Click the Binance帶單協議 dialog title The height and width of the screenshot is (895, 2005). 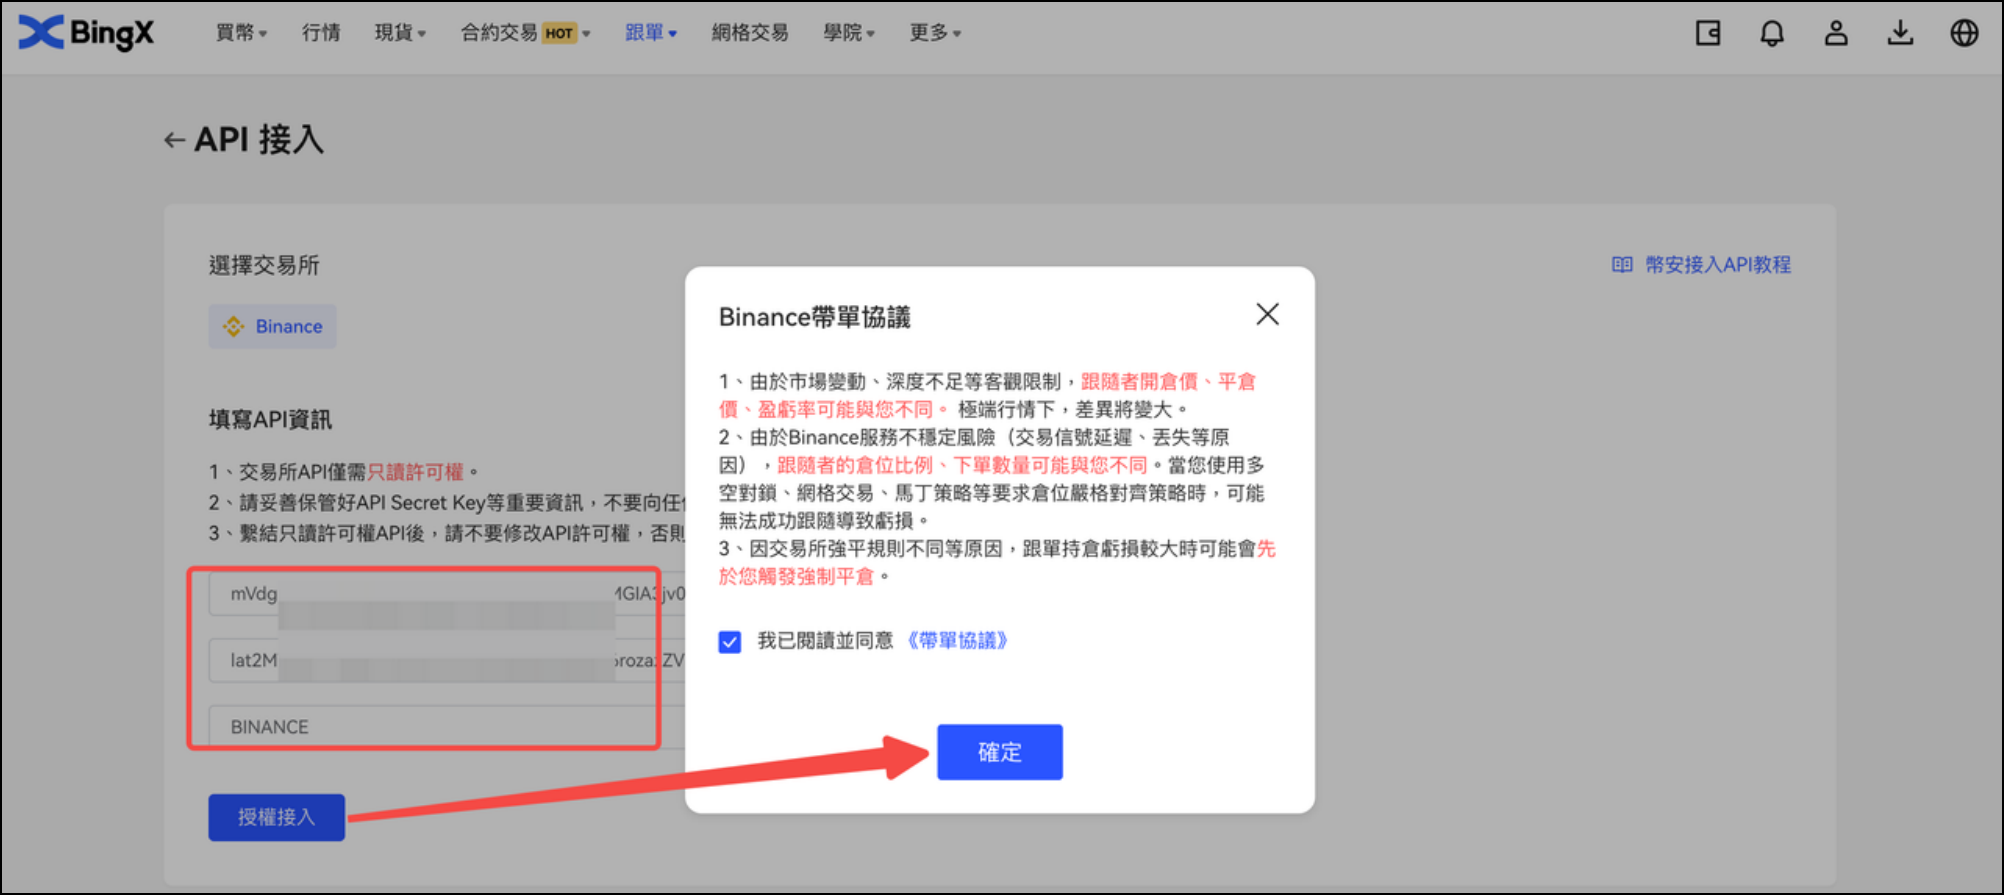click(x=814, y=317)
